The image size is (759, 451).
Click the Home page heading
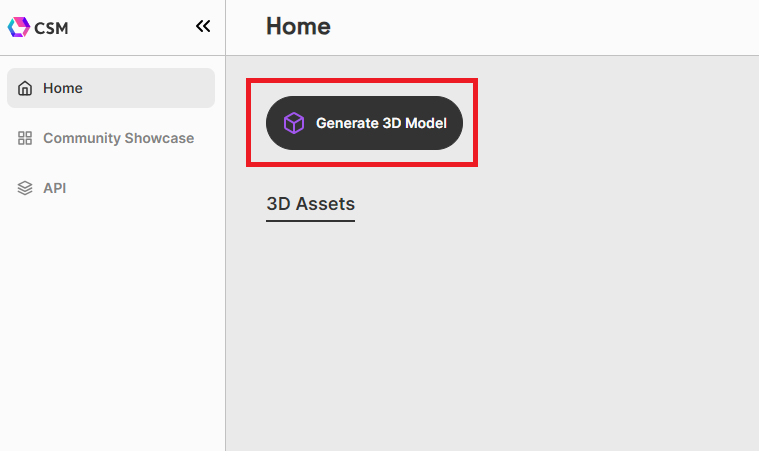pos(298,27)
